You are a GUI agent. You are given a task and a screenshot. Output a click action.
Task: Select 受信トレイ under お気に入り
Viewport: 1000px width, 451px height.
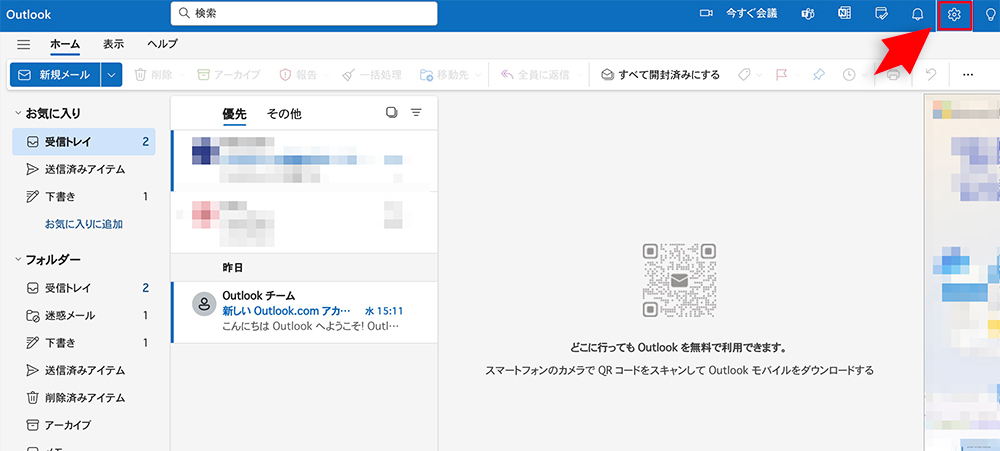tap(84, 142)
